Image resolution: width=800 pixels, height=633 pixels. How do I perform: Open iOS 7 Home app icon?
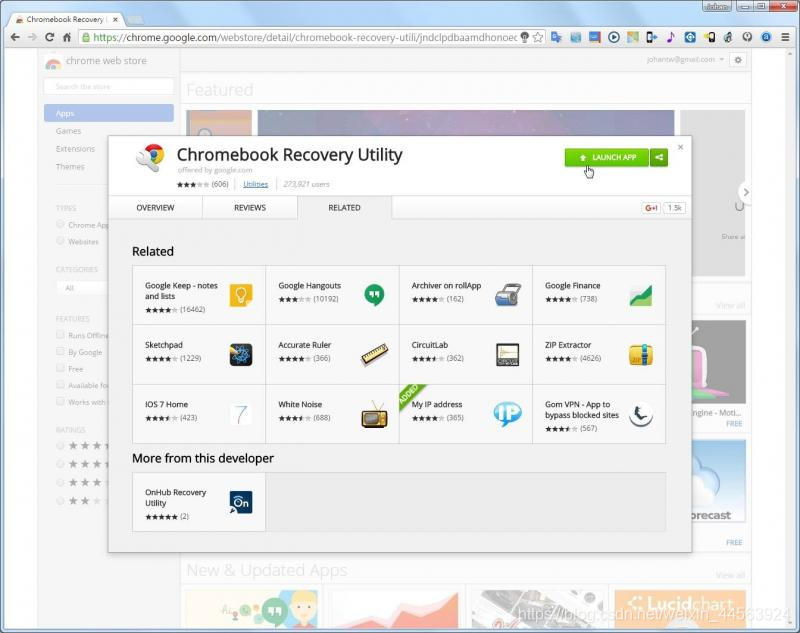[241, 414]
